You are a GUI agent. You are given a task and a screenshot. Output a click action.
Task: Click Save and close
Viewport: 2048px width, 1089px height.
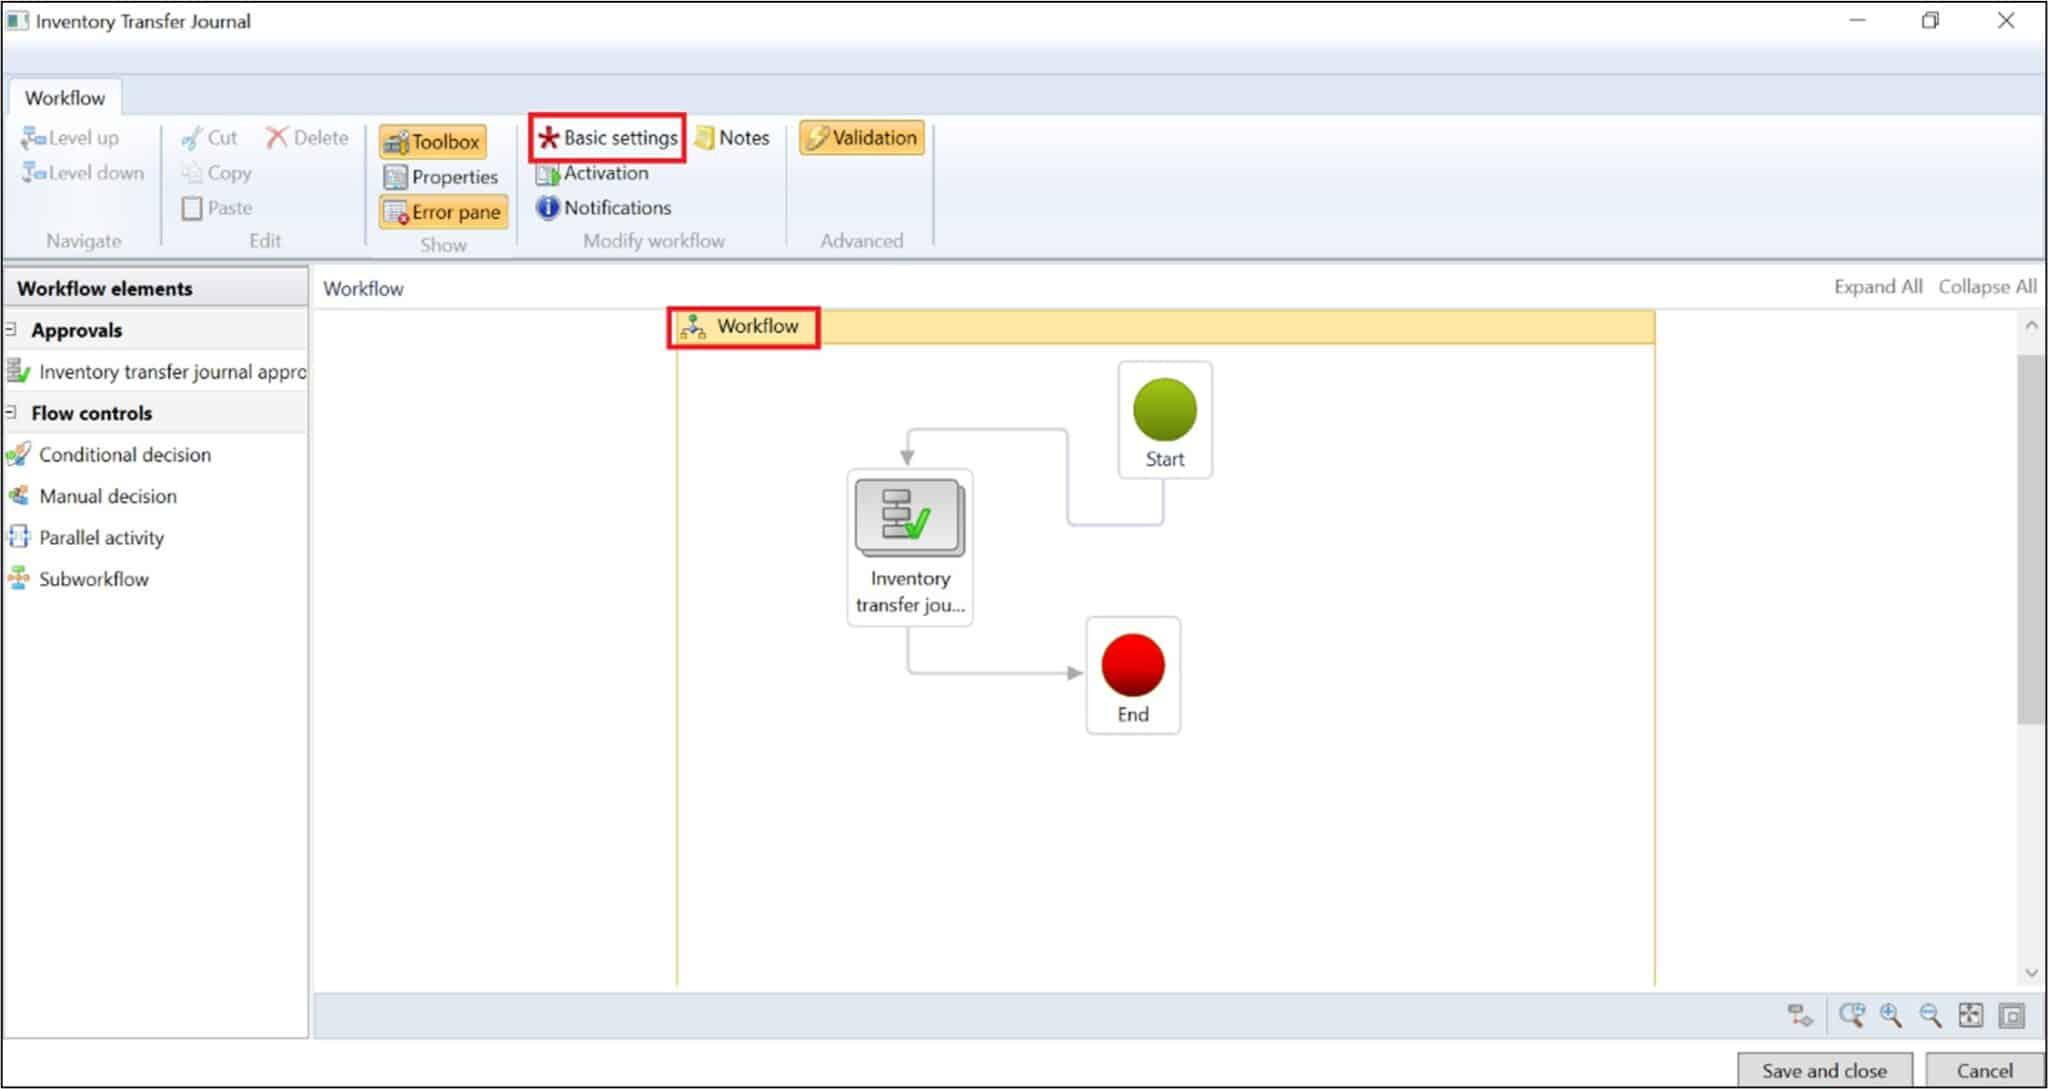(x=1824, y=1069)
